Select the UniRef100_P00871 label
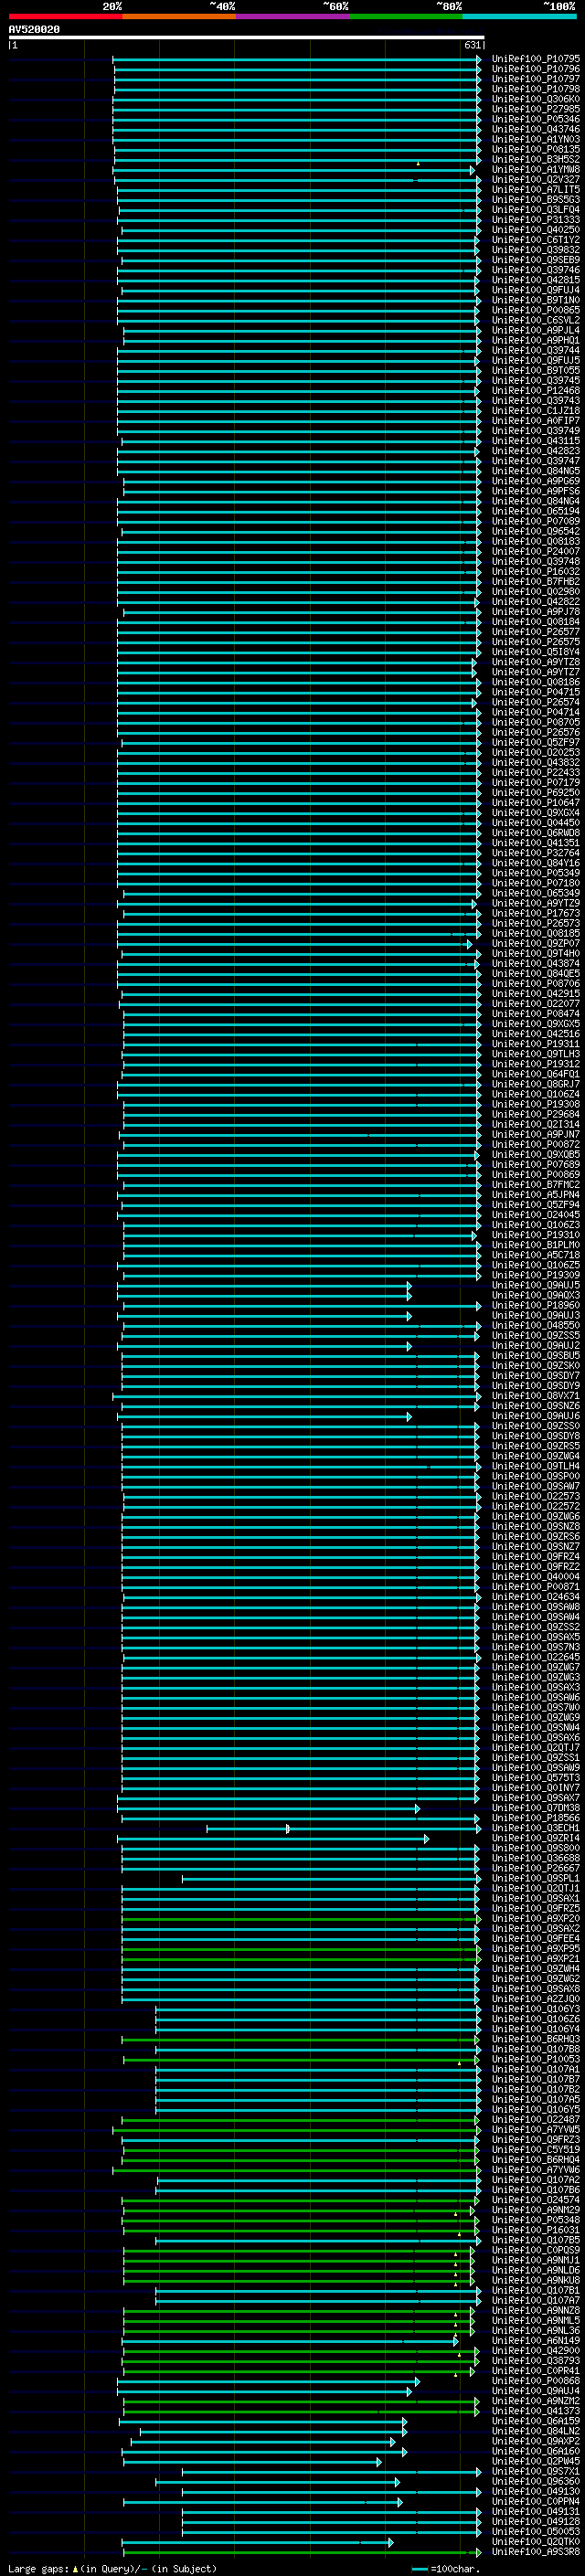Screen dimensions: 585x2576 pos(535,1587)
